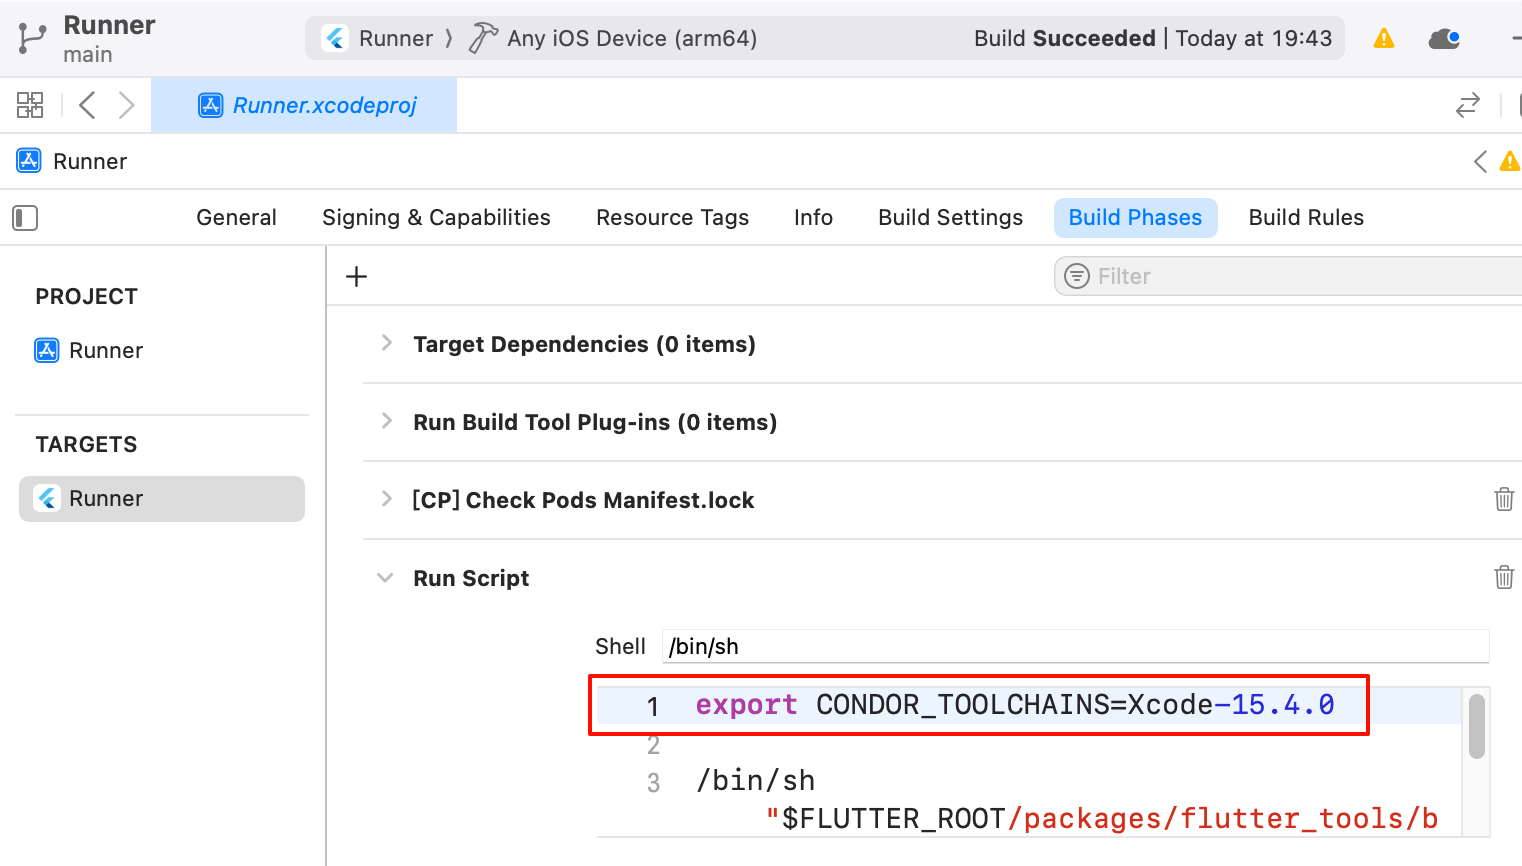Click the swap editor arrows icon
Screen dimensions: 1522x866
(x=1467, y=105)
